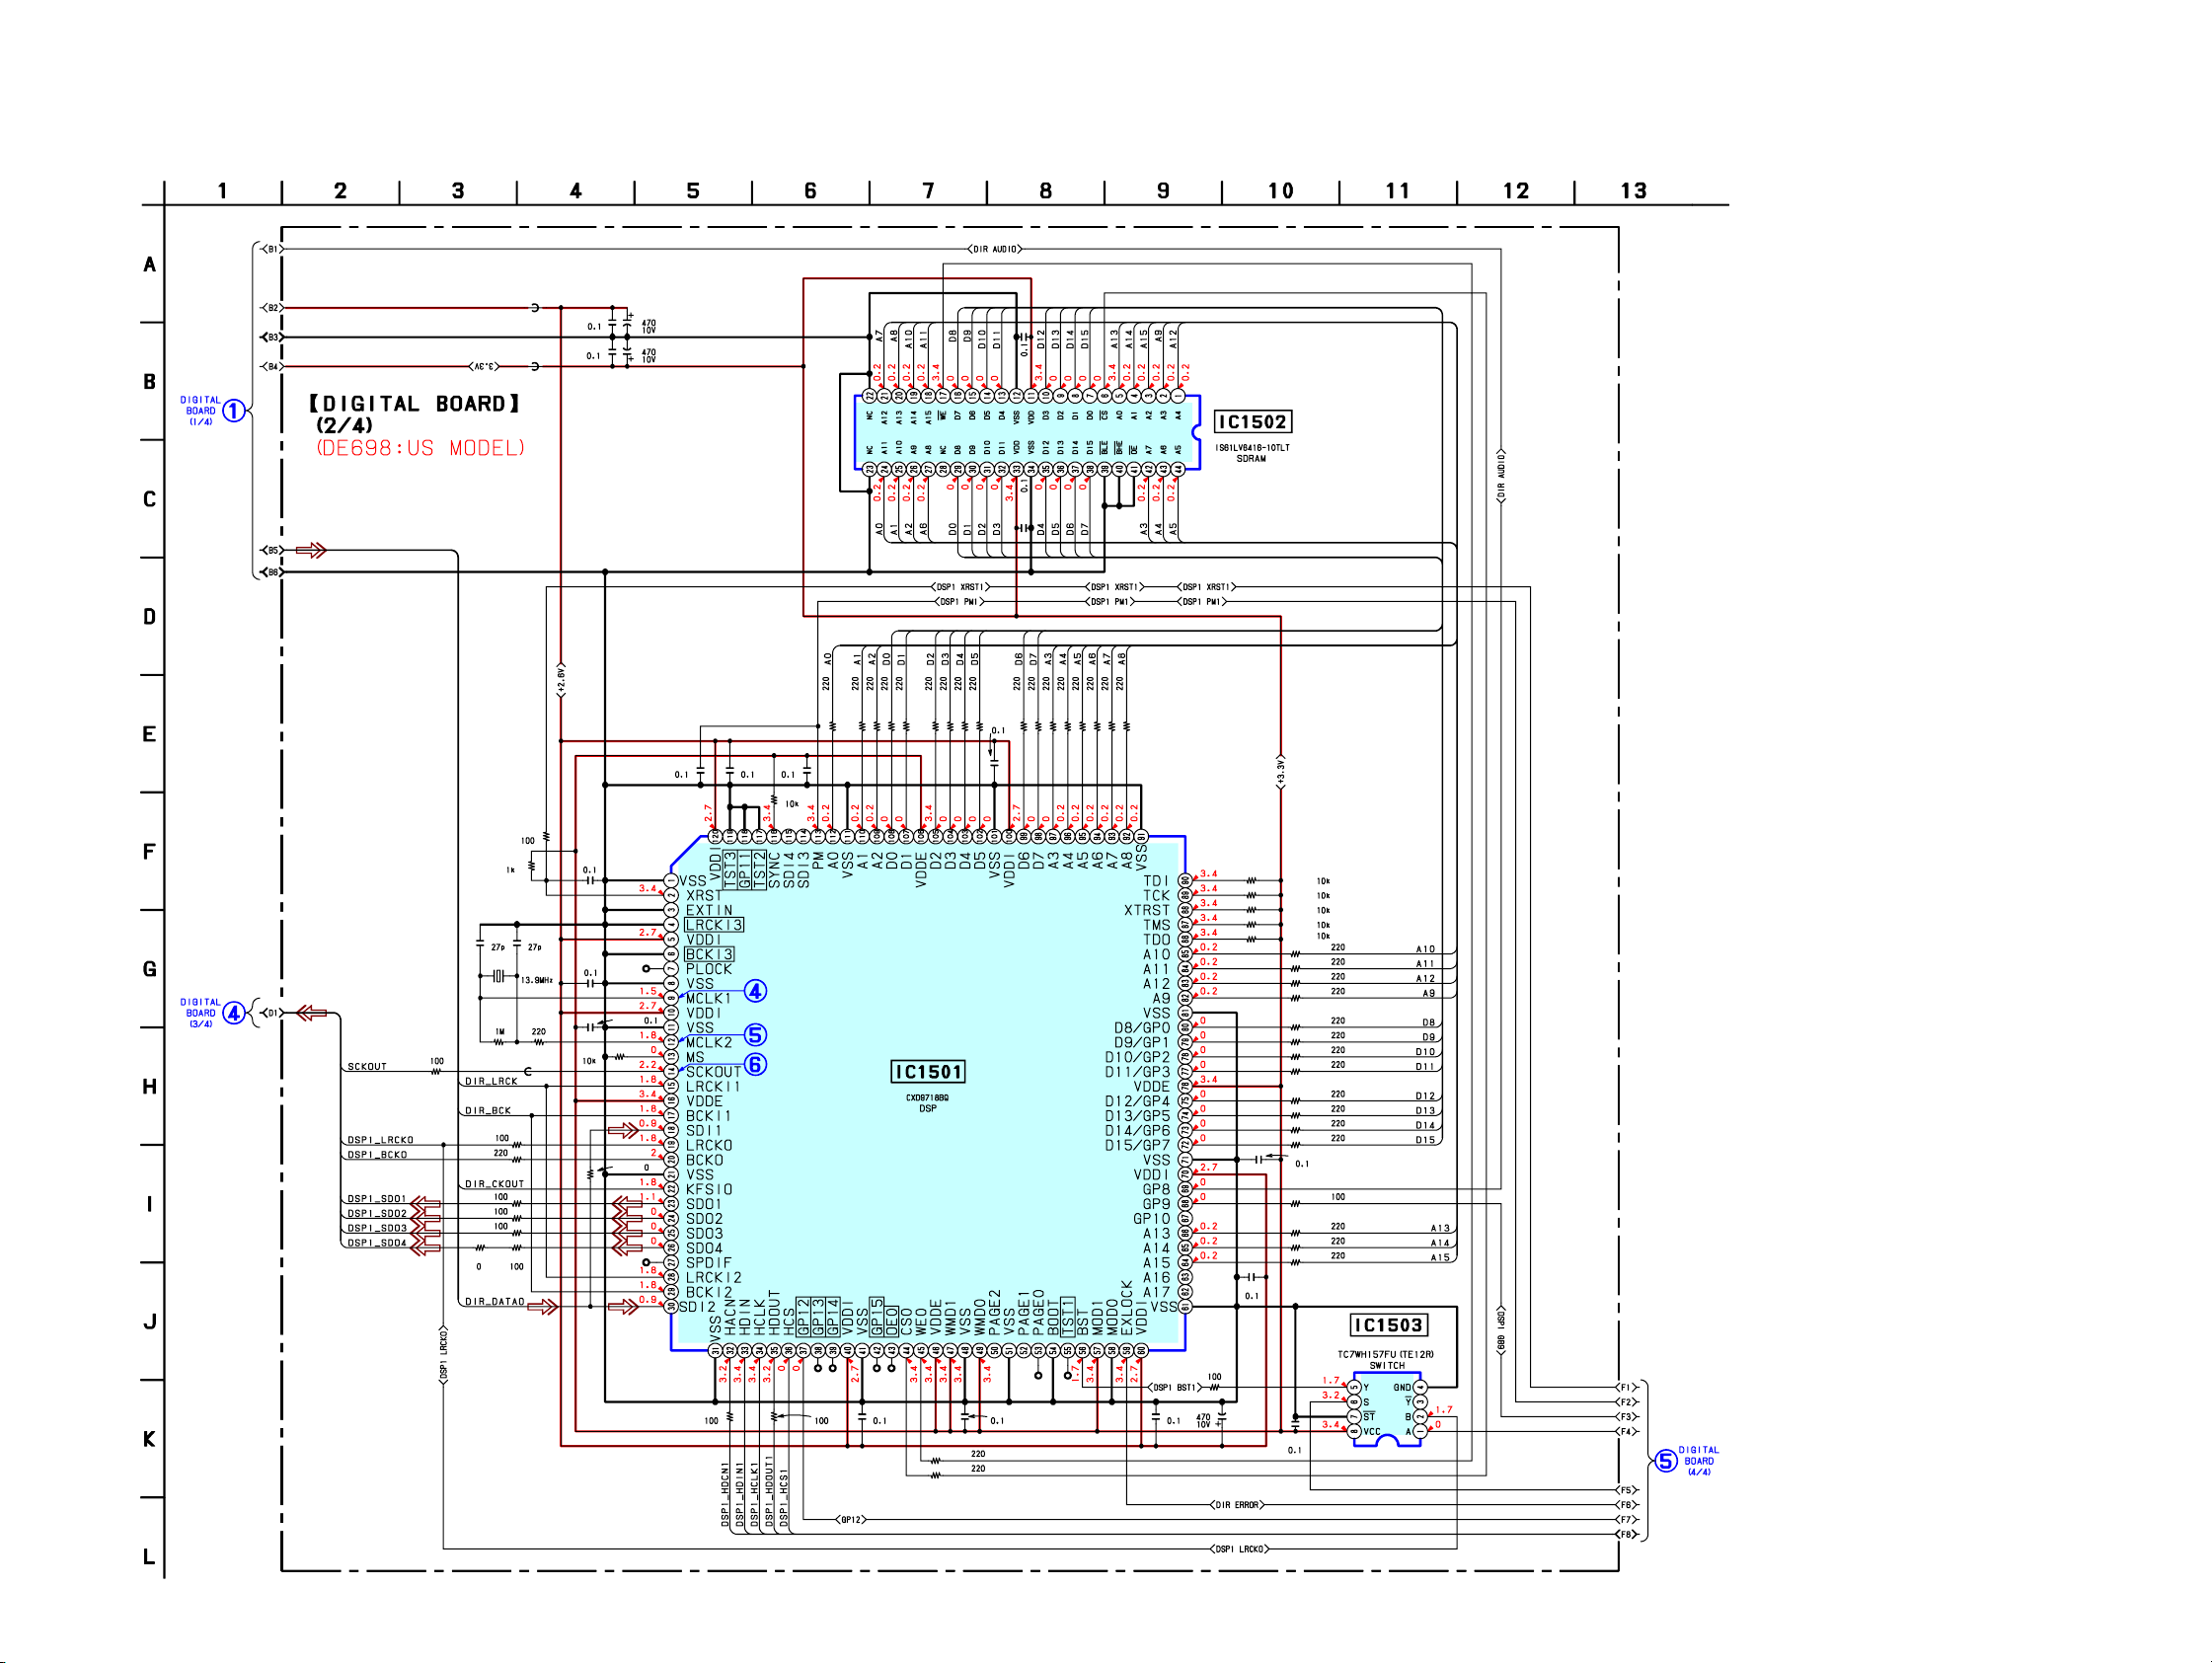Click the DIGITAL BOARD (2/4) title
Viewport: 2212px width, 1663px height.
click(414, 404)
